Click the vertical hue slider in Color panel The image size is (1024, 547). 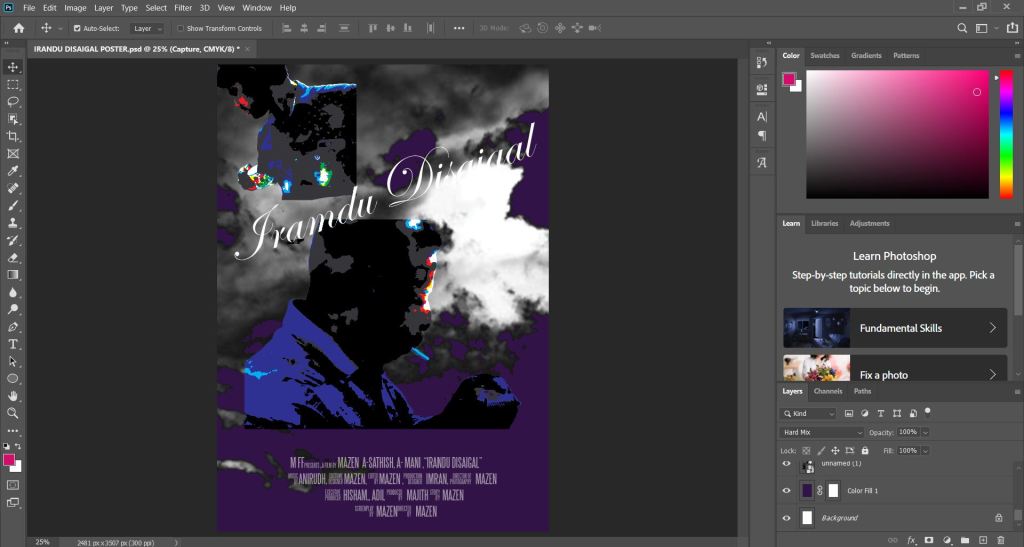tap(1006, 134)
